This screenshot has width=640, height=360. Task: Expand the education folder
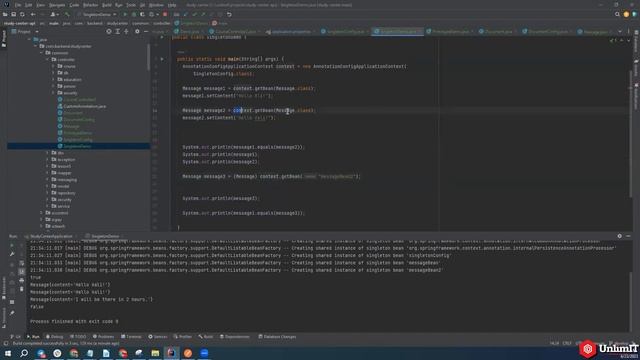tap(53, 80)
